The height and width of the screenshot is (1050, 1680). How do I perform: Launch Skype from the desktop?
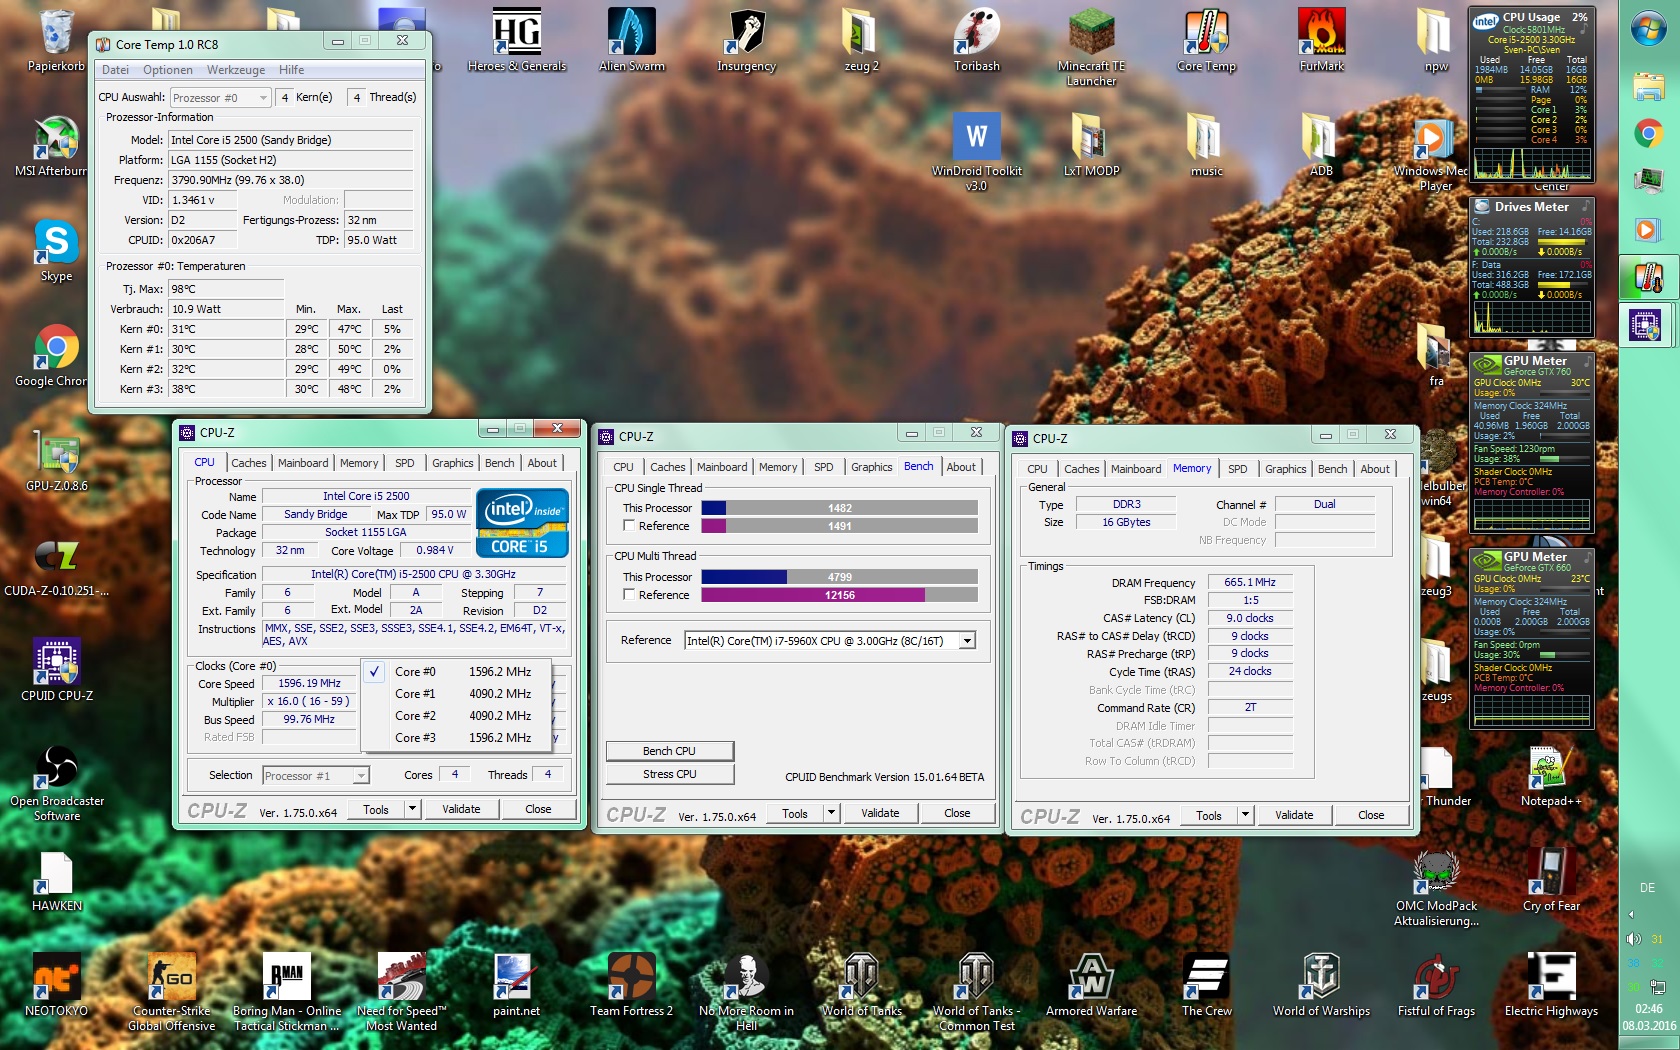56,251
